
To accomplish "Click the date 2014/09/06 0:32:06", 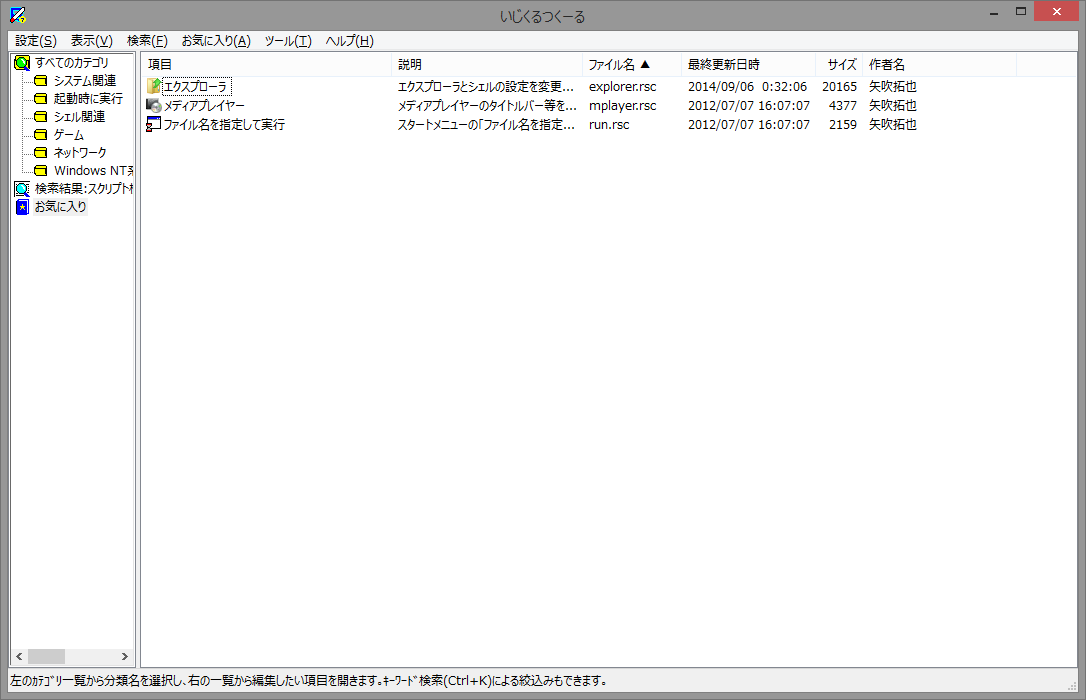I will pos(747,87).
